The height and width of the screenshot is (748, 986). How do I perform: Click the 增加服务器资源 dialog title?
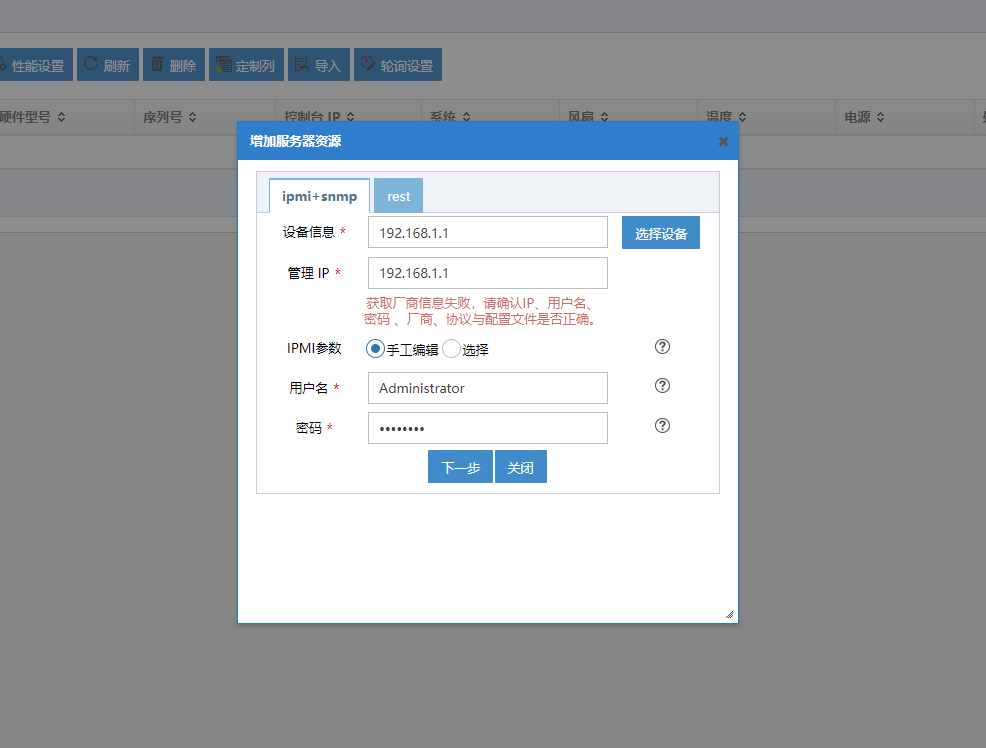296,141
